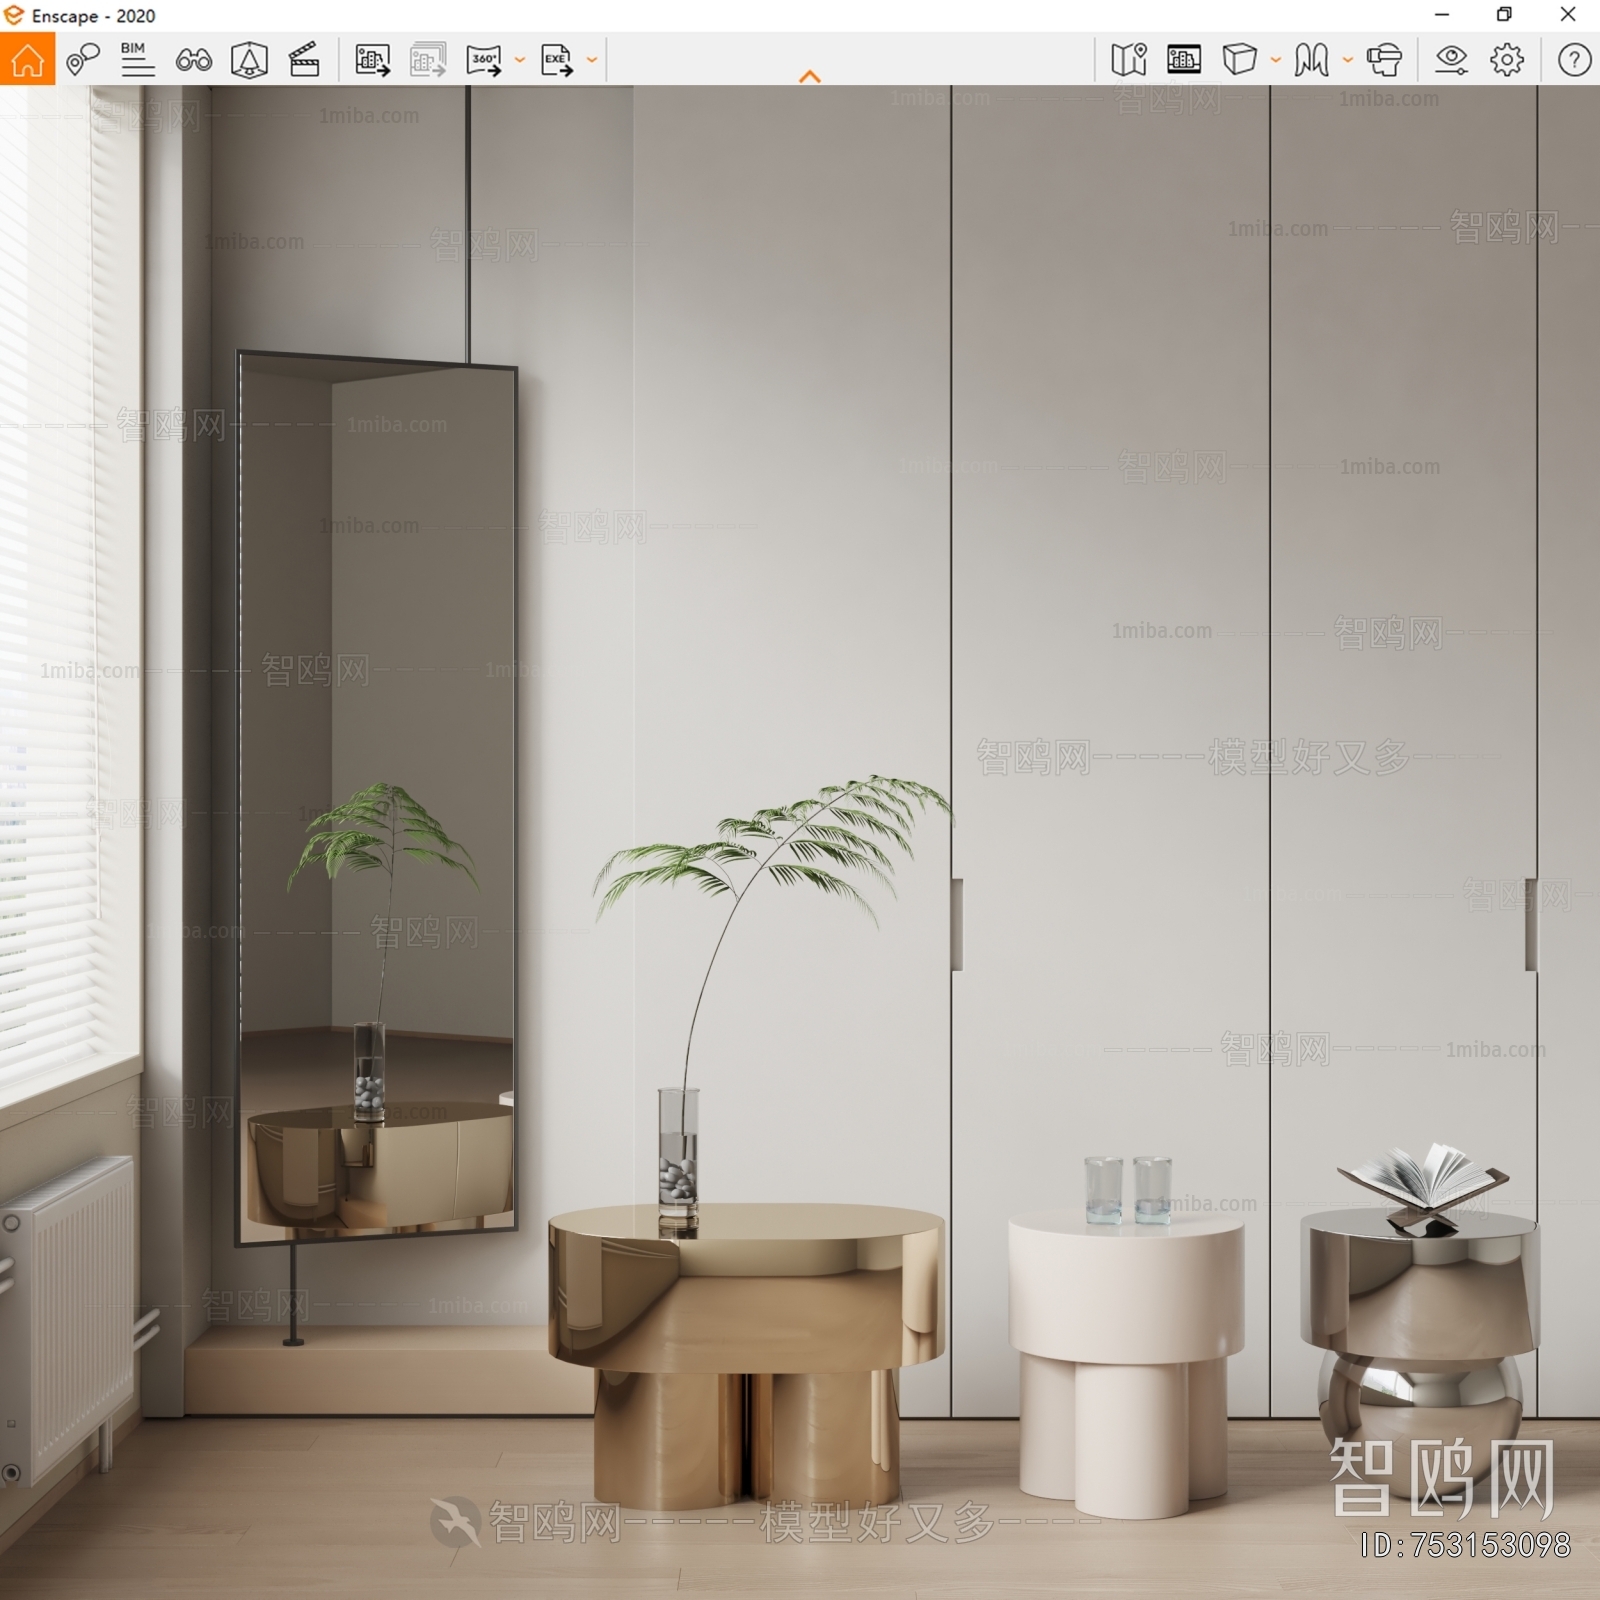Expand the projection mode dropdown arrow
The width and height of the screenshot is (1600, 1600).
1276,60
